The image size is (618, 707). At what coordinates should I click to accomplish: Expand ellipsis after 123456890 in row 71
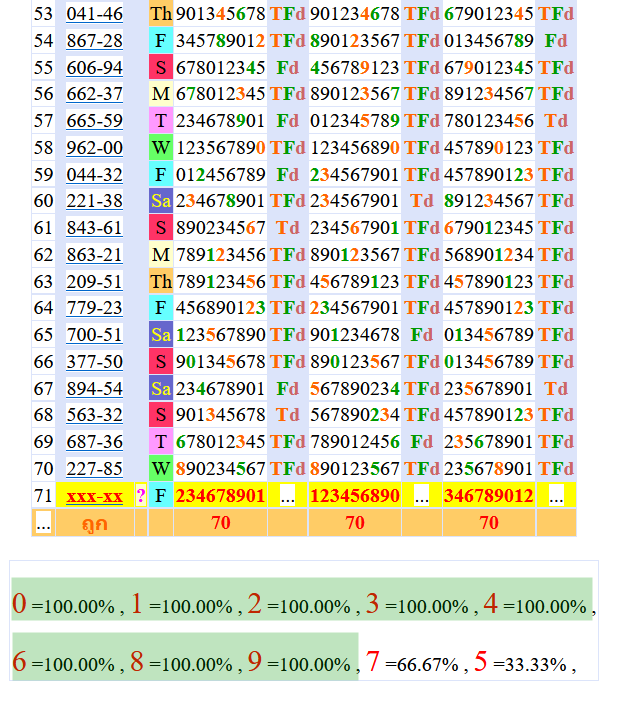pyautogui.click(x=421, y=496)
